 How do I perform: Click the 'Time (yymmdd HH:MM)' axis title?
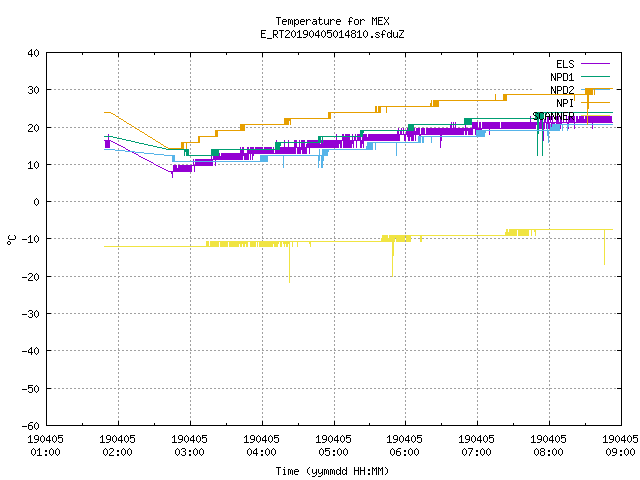(x=332, y=471)
